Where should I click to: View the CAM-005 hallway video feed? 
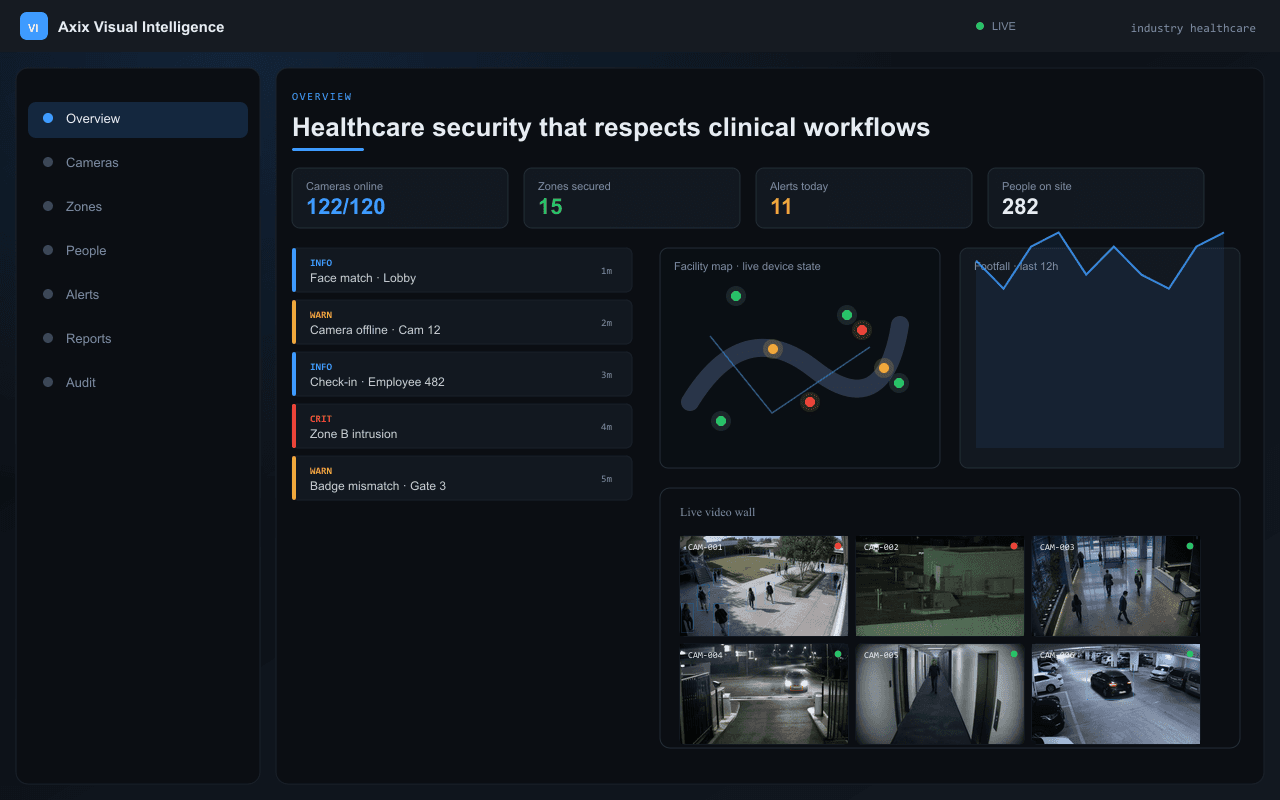point(940,694)
